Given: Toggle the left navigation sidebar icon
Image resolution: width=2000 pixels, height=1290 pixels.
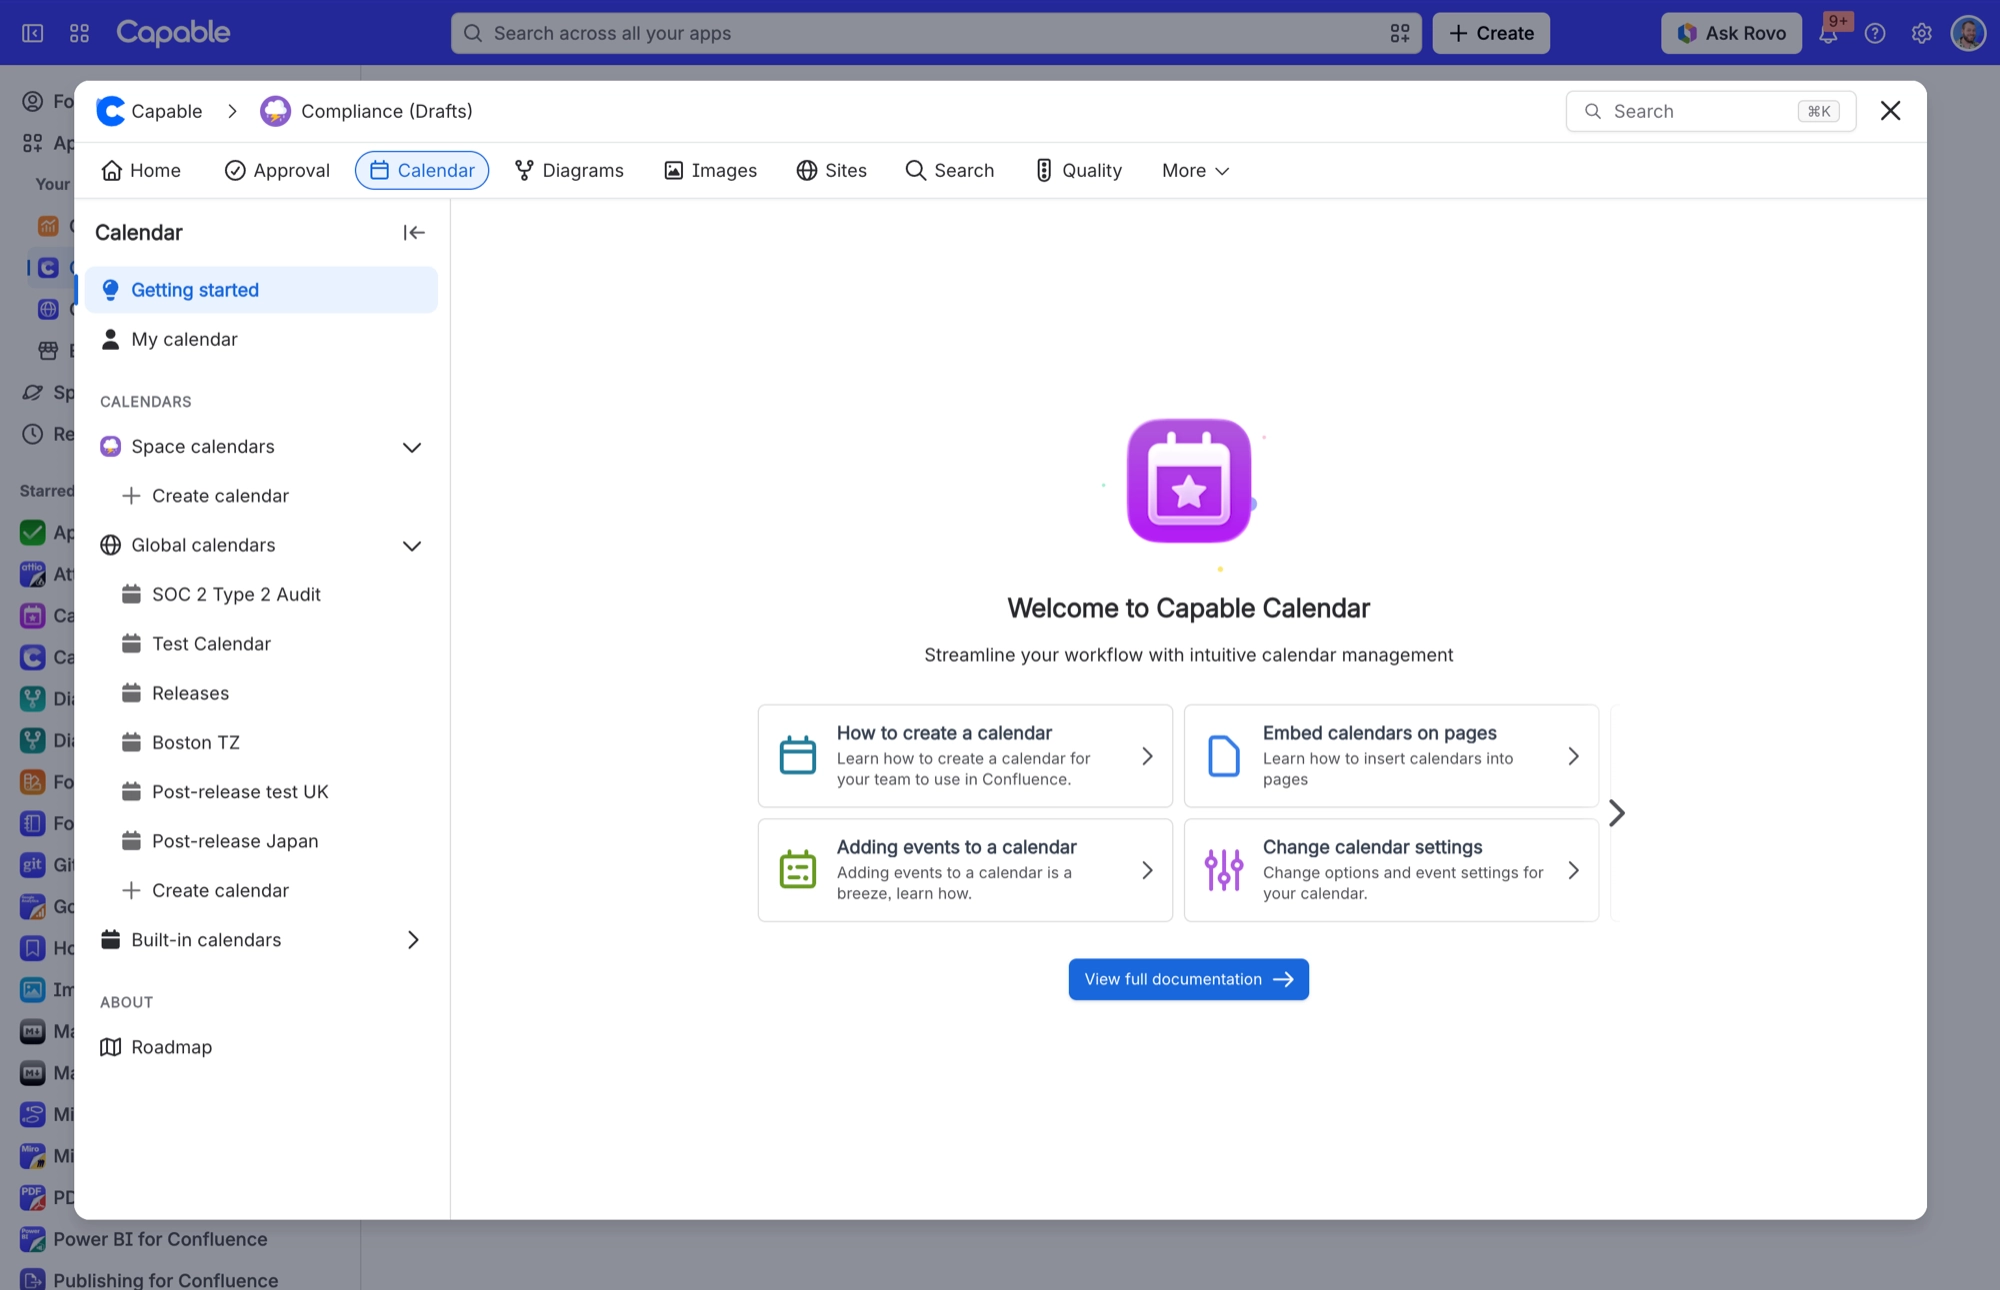Looking at the screenshot, I should click(x=33, y=33).
